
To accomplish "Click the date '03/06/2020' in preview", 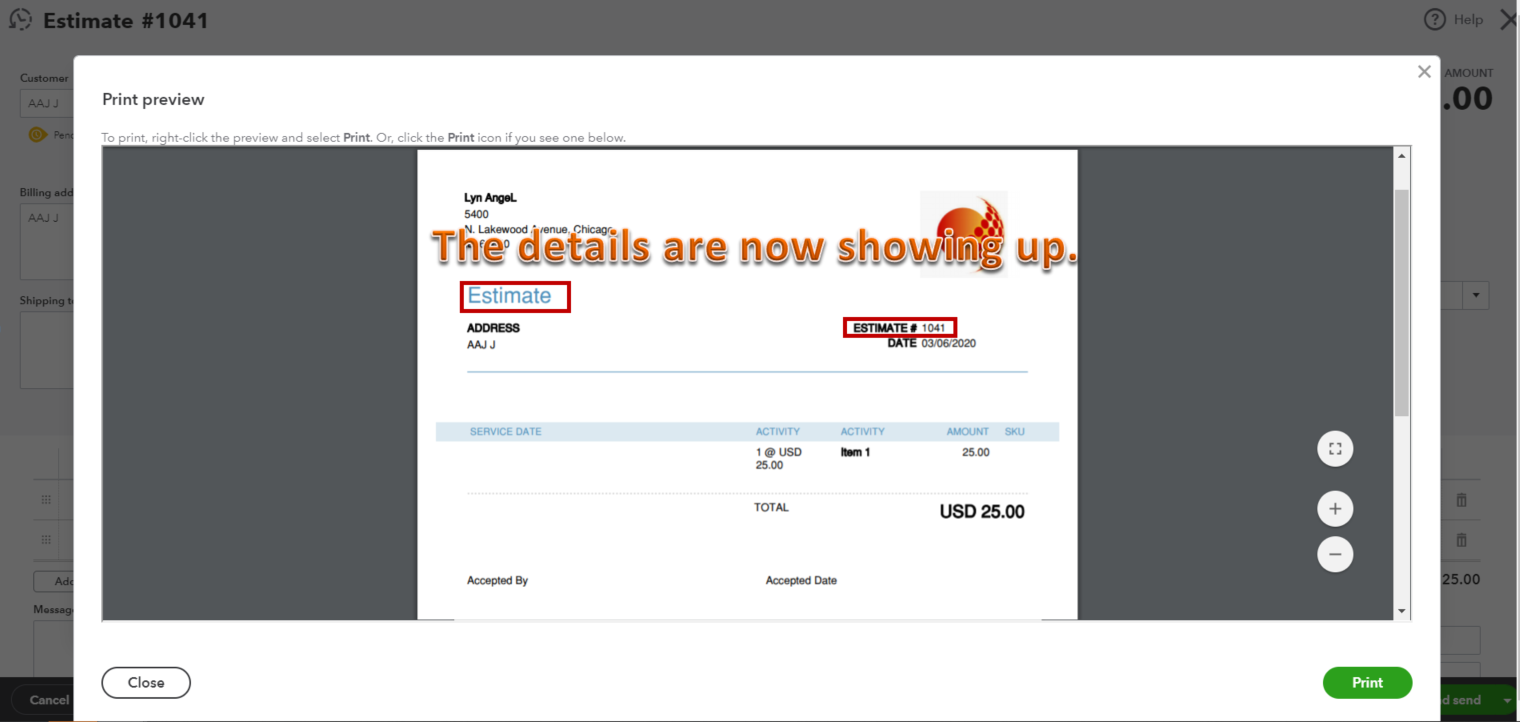I will pyautogui.click(x=949, y=343).
